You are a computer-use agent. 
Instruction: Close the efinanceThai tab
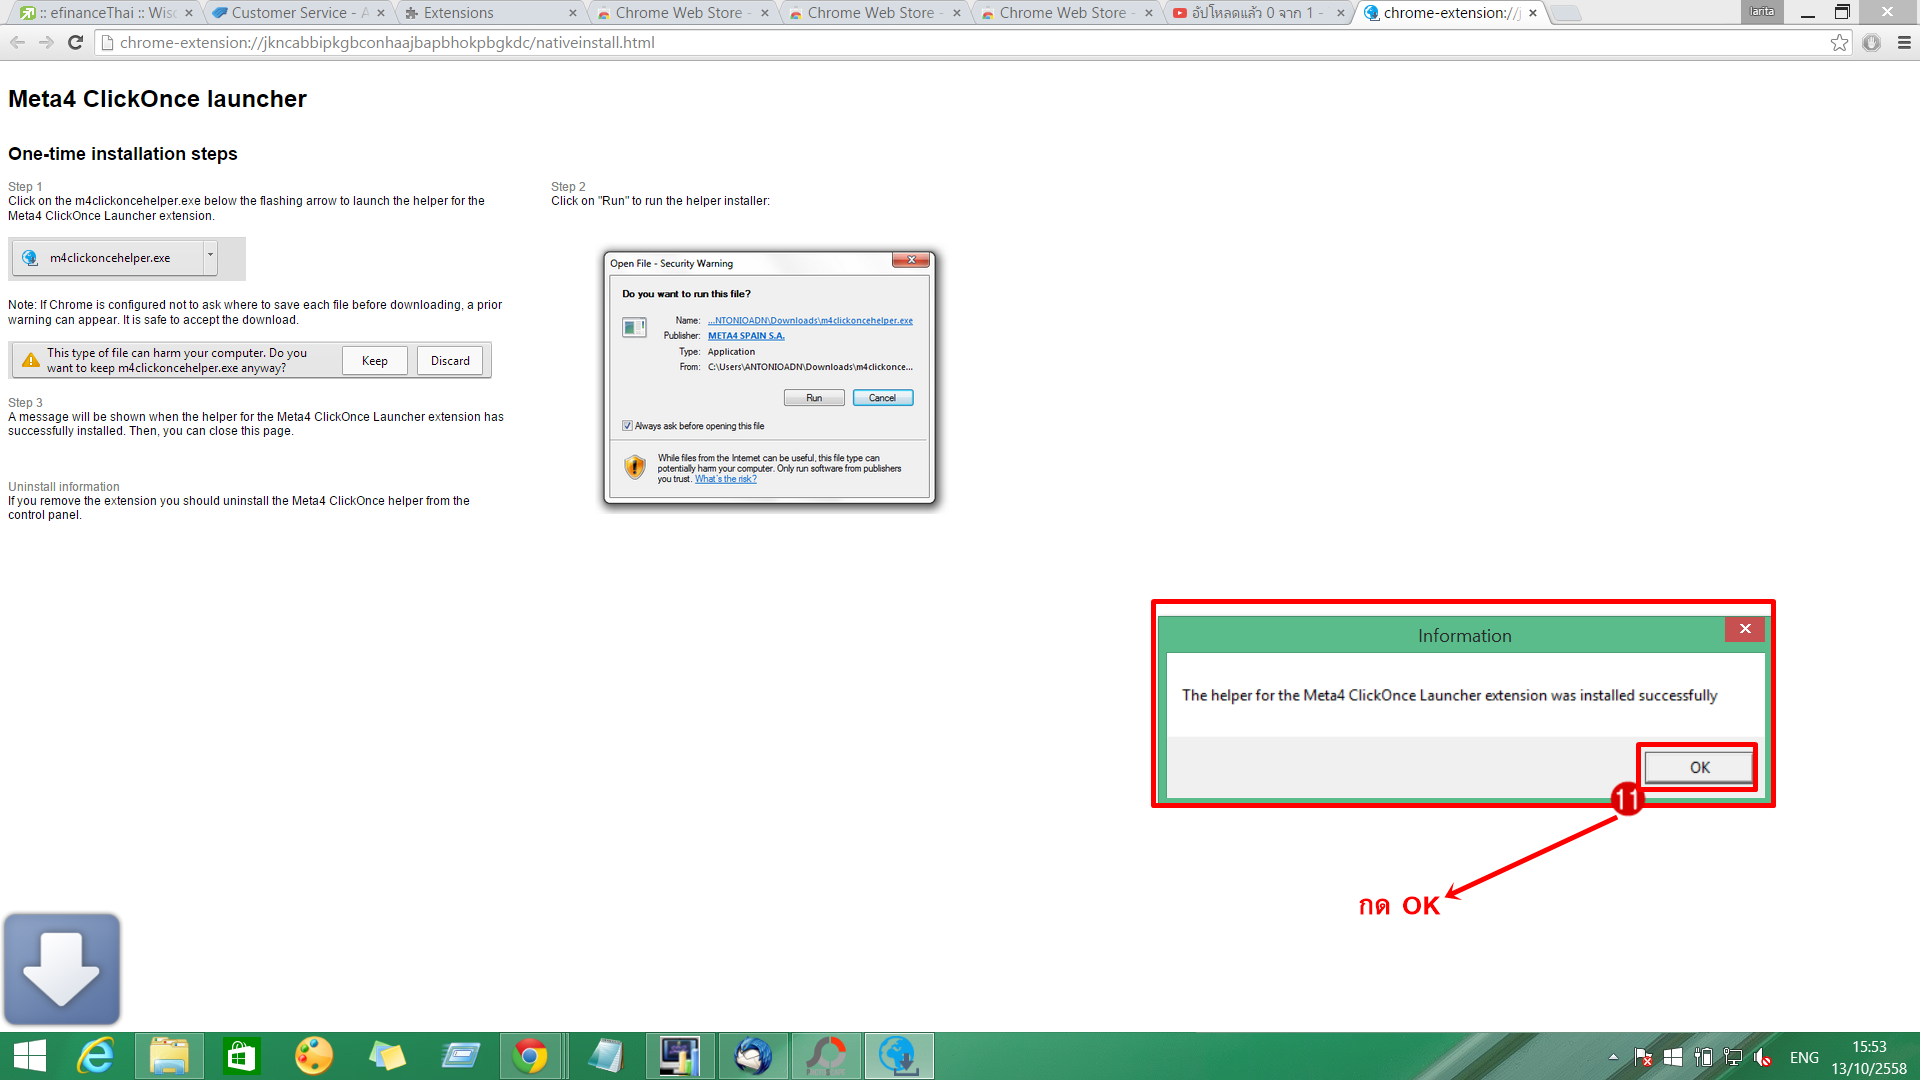coord(189,13)
